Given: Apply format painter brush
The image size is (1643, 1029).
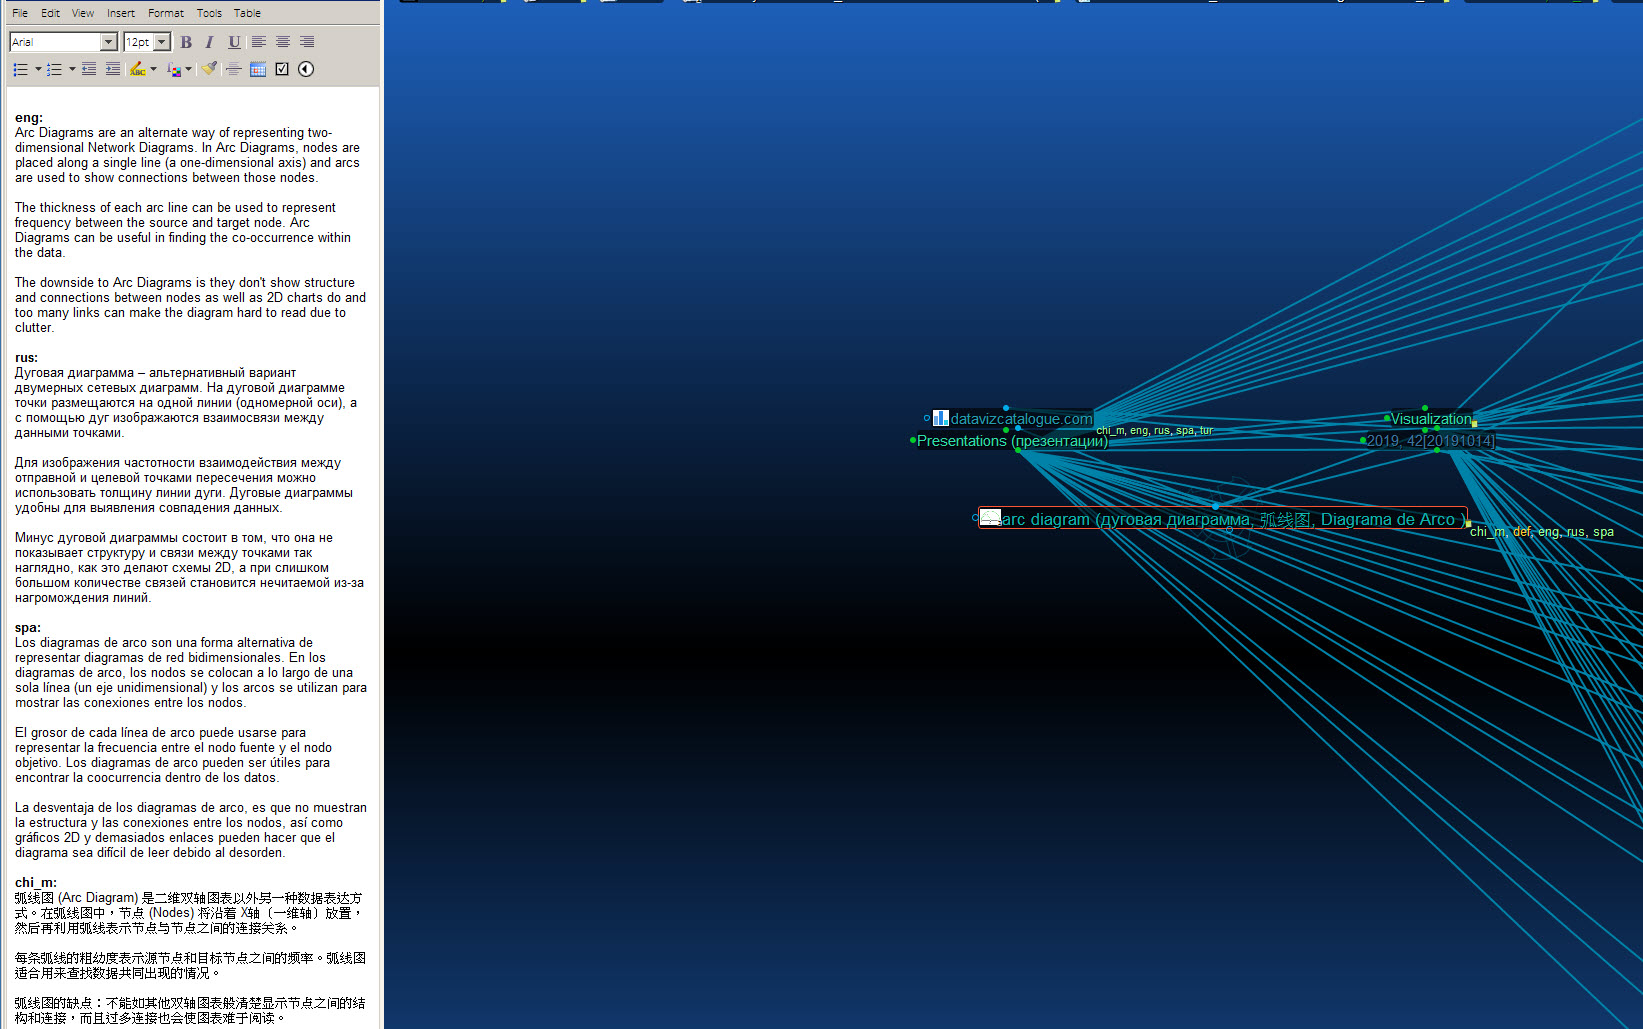Looking at the screenshot, I should pyautogui.click(x=209, y=68).
